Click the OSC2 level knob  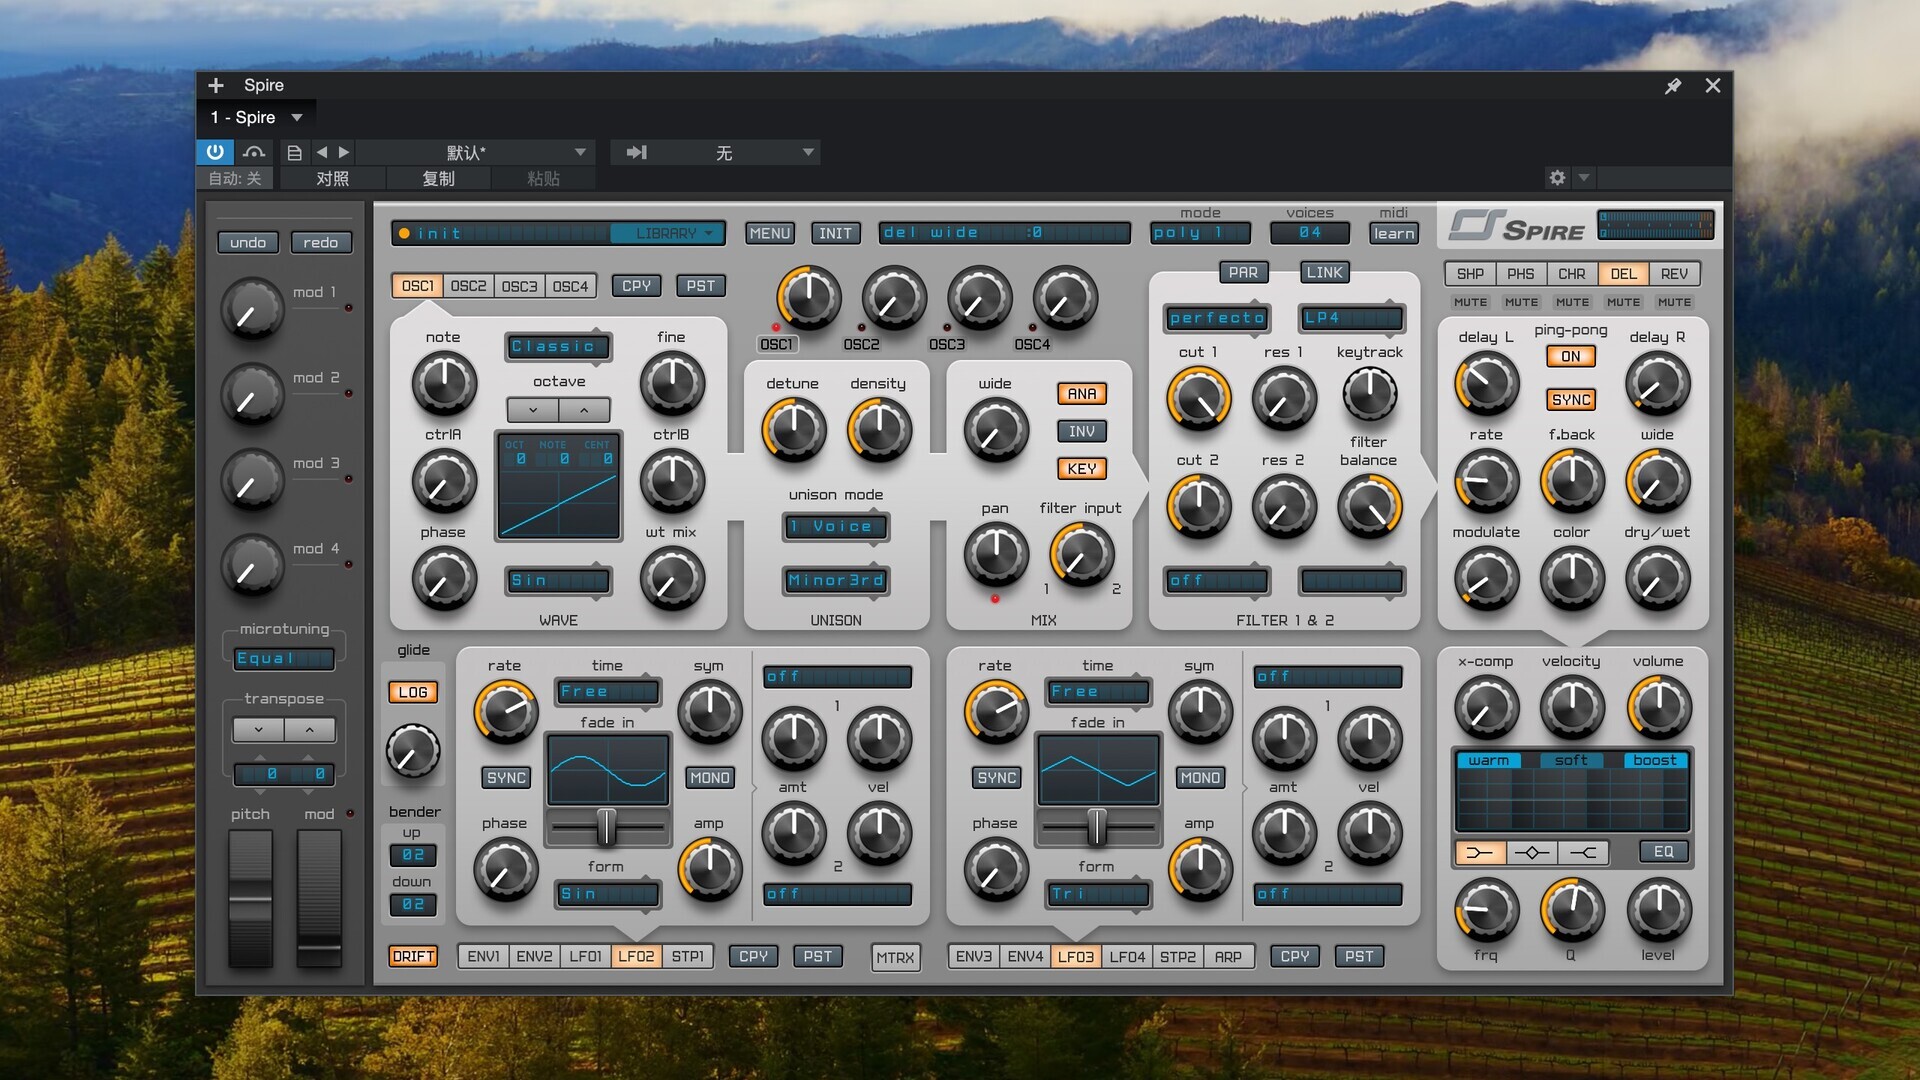(x=894, y=298)
